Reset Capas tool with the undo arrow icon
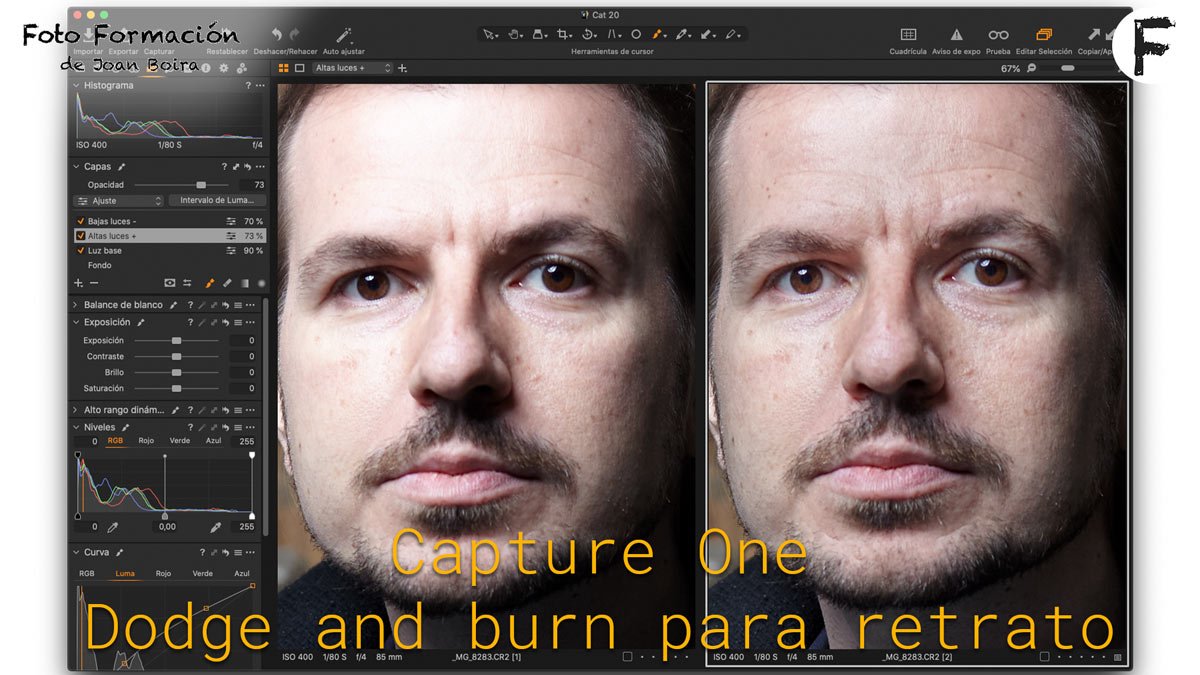 (248, 167)
